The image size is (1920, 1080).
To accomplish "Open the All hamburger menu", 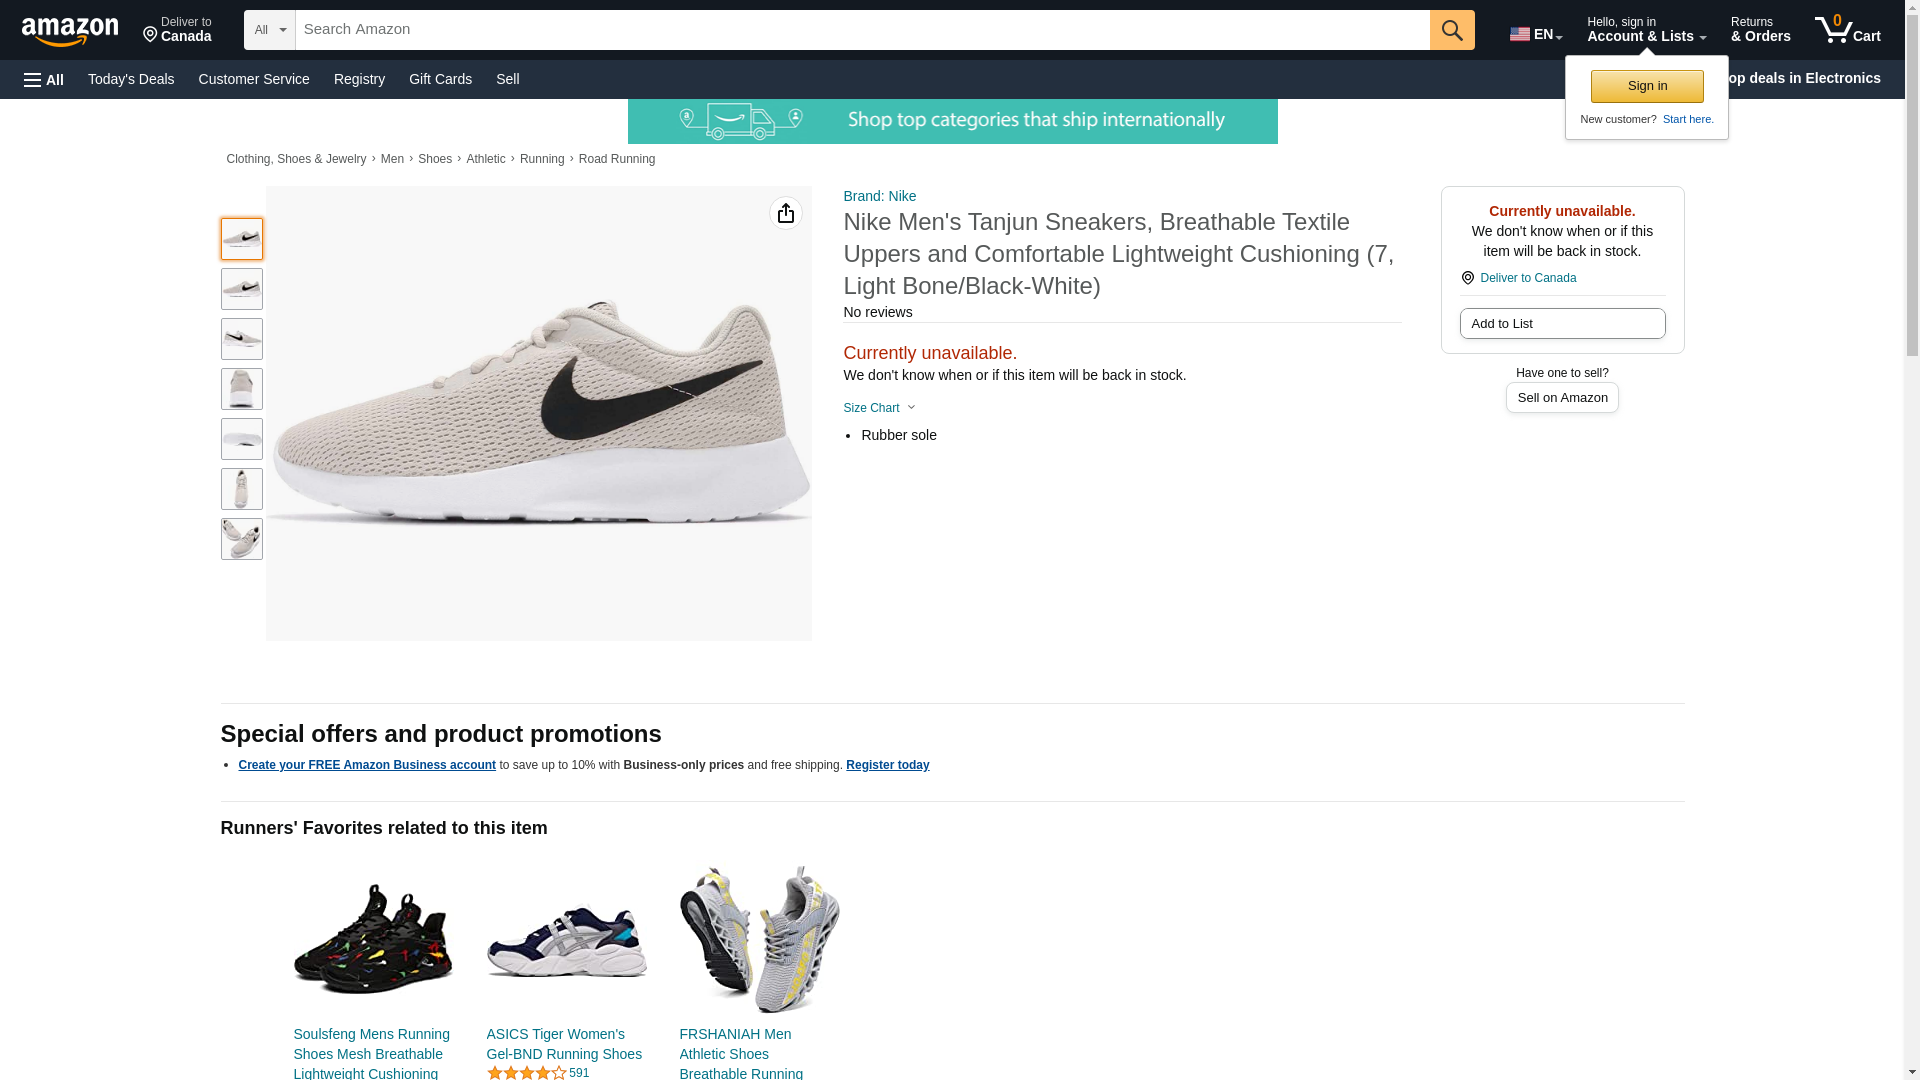I will [x=44, y=80].
